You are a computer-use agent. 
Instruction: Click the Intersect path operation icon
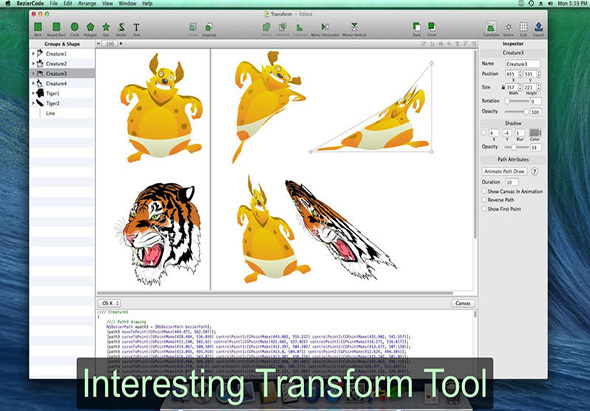click(283, 27)
